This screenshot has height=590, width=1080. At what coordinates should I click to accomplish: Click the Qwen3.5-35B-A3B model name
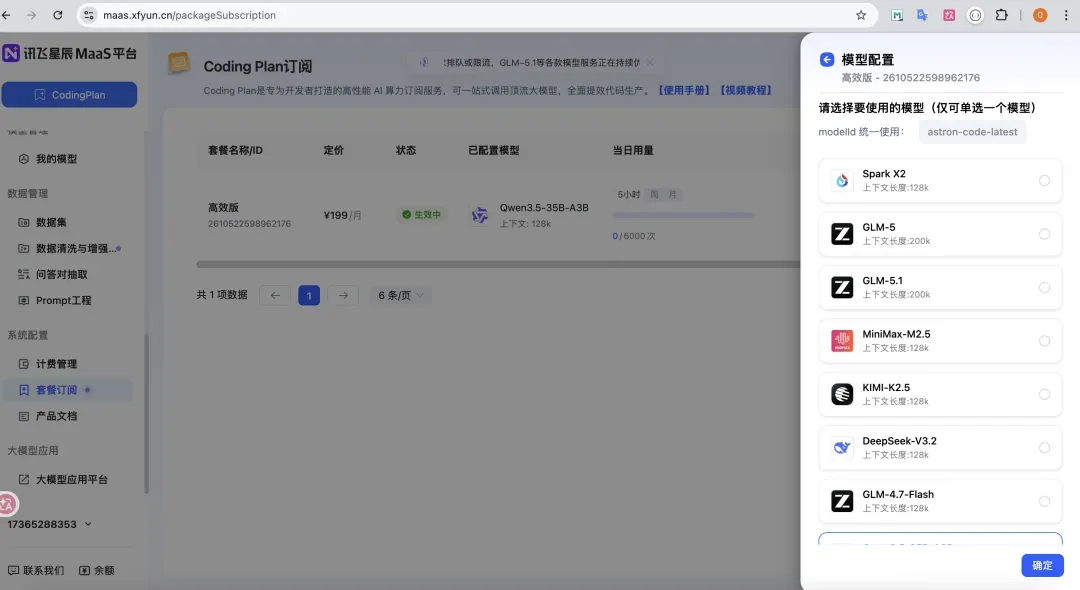tap(544, 208)
